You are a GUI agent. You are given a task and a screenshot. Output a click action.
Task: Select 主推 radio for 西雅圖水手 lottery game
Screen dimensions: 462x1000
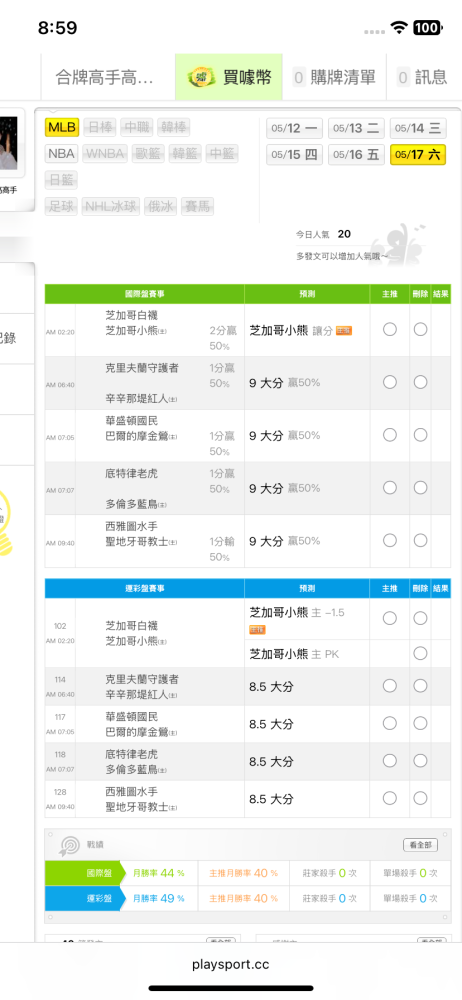click(x=390, y=798)
